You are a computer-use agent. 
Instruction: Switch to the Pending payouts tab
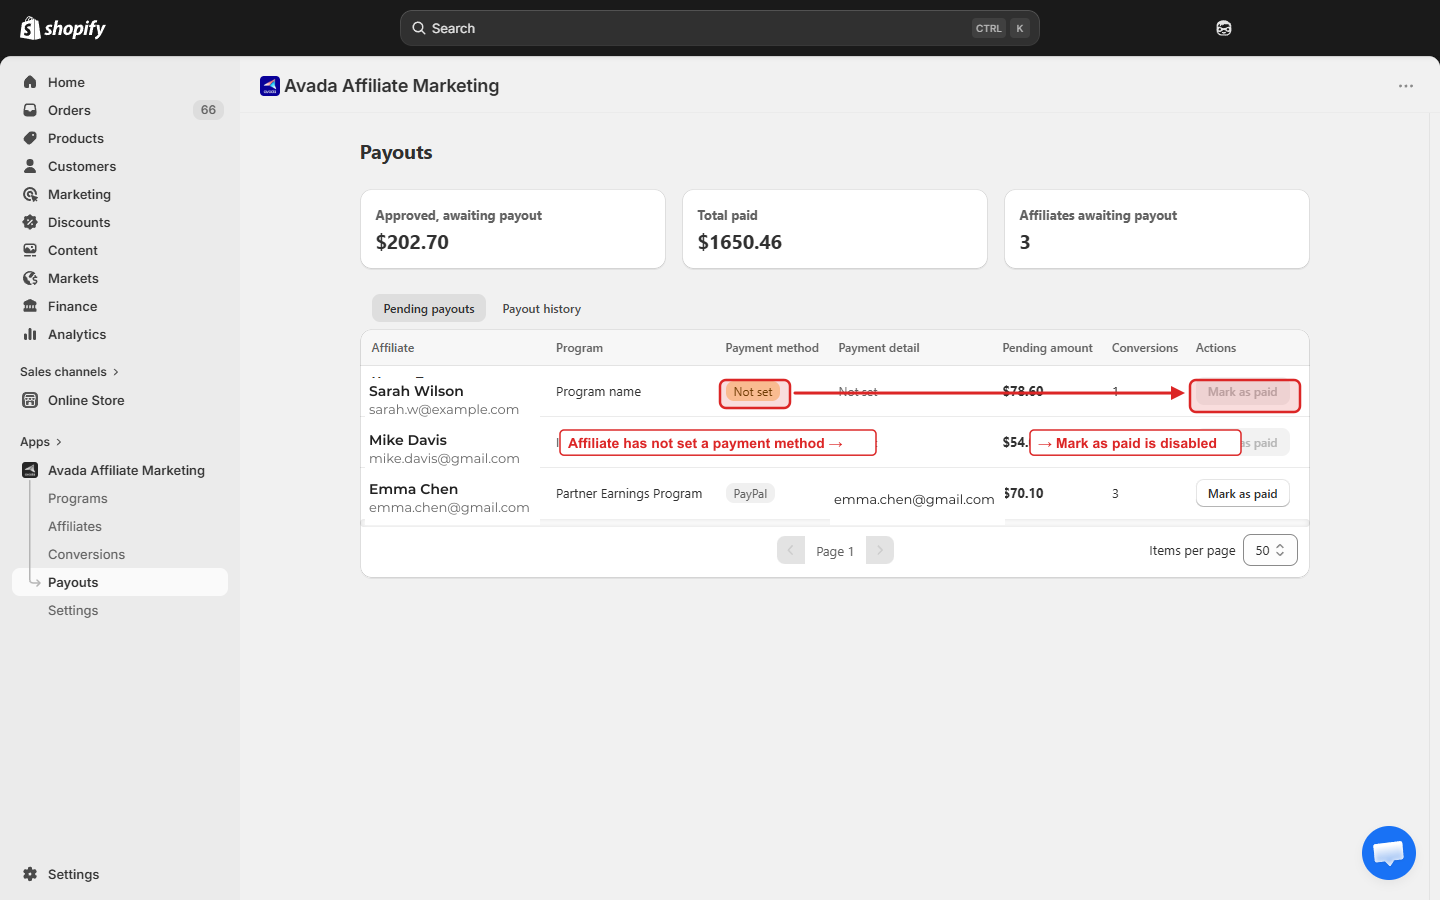click(x=429, y=308)
